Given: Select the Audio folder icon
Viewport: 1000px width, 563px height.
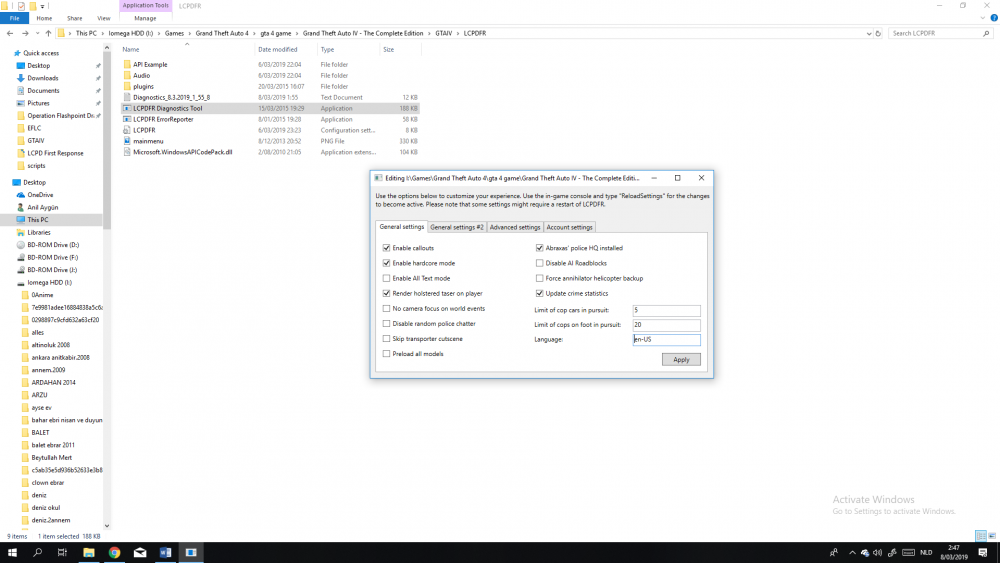Looking at the screenshot, I should click(x=127, y=75).
